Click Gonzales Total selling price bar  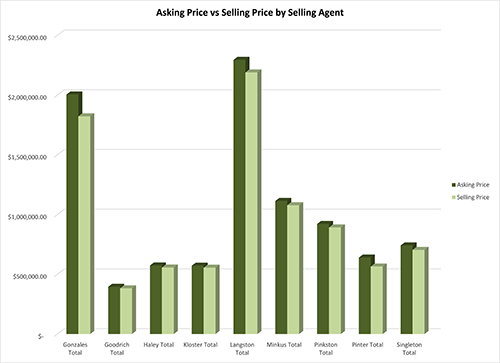85,225
